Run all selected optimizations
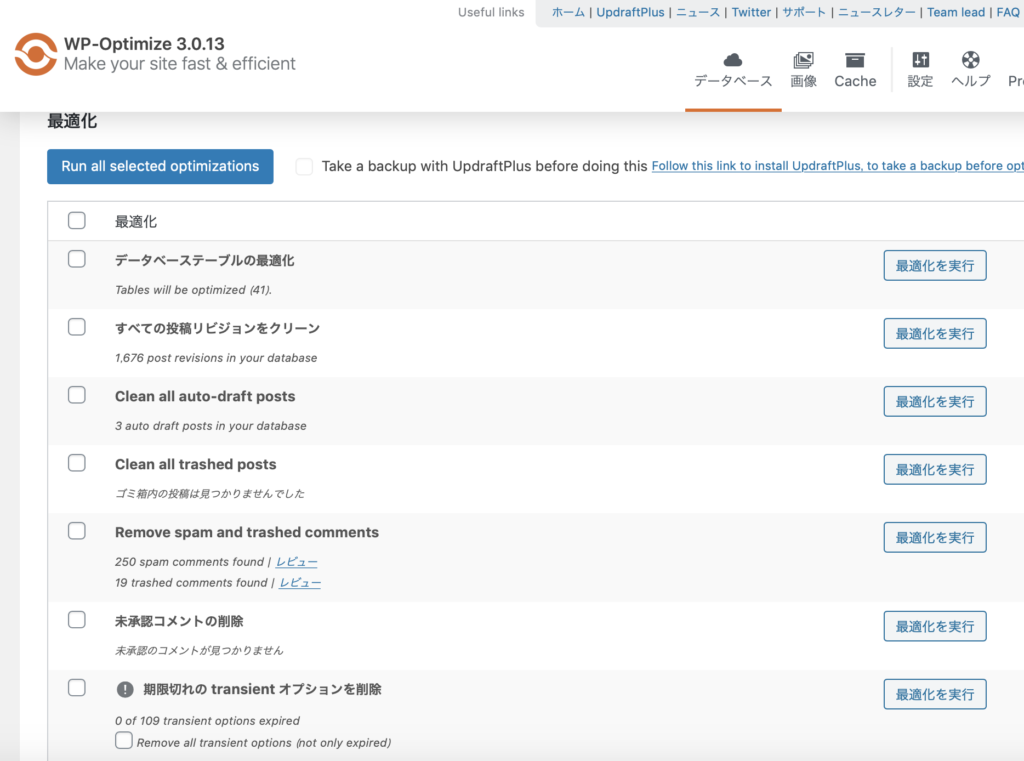The width and height of the screenshot is (1024, 761). (x=159, y=167)
